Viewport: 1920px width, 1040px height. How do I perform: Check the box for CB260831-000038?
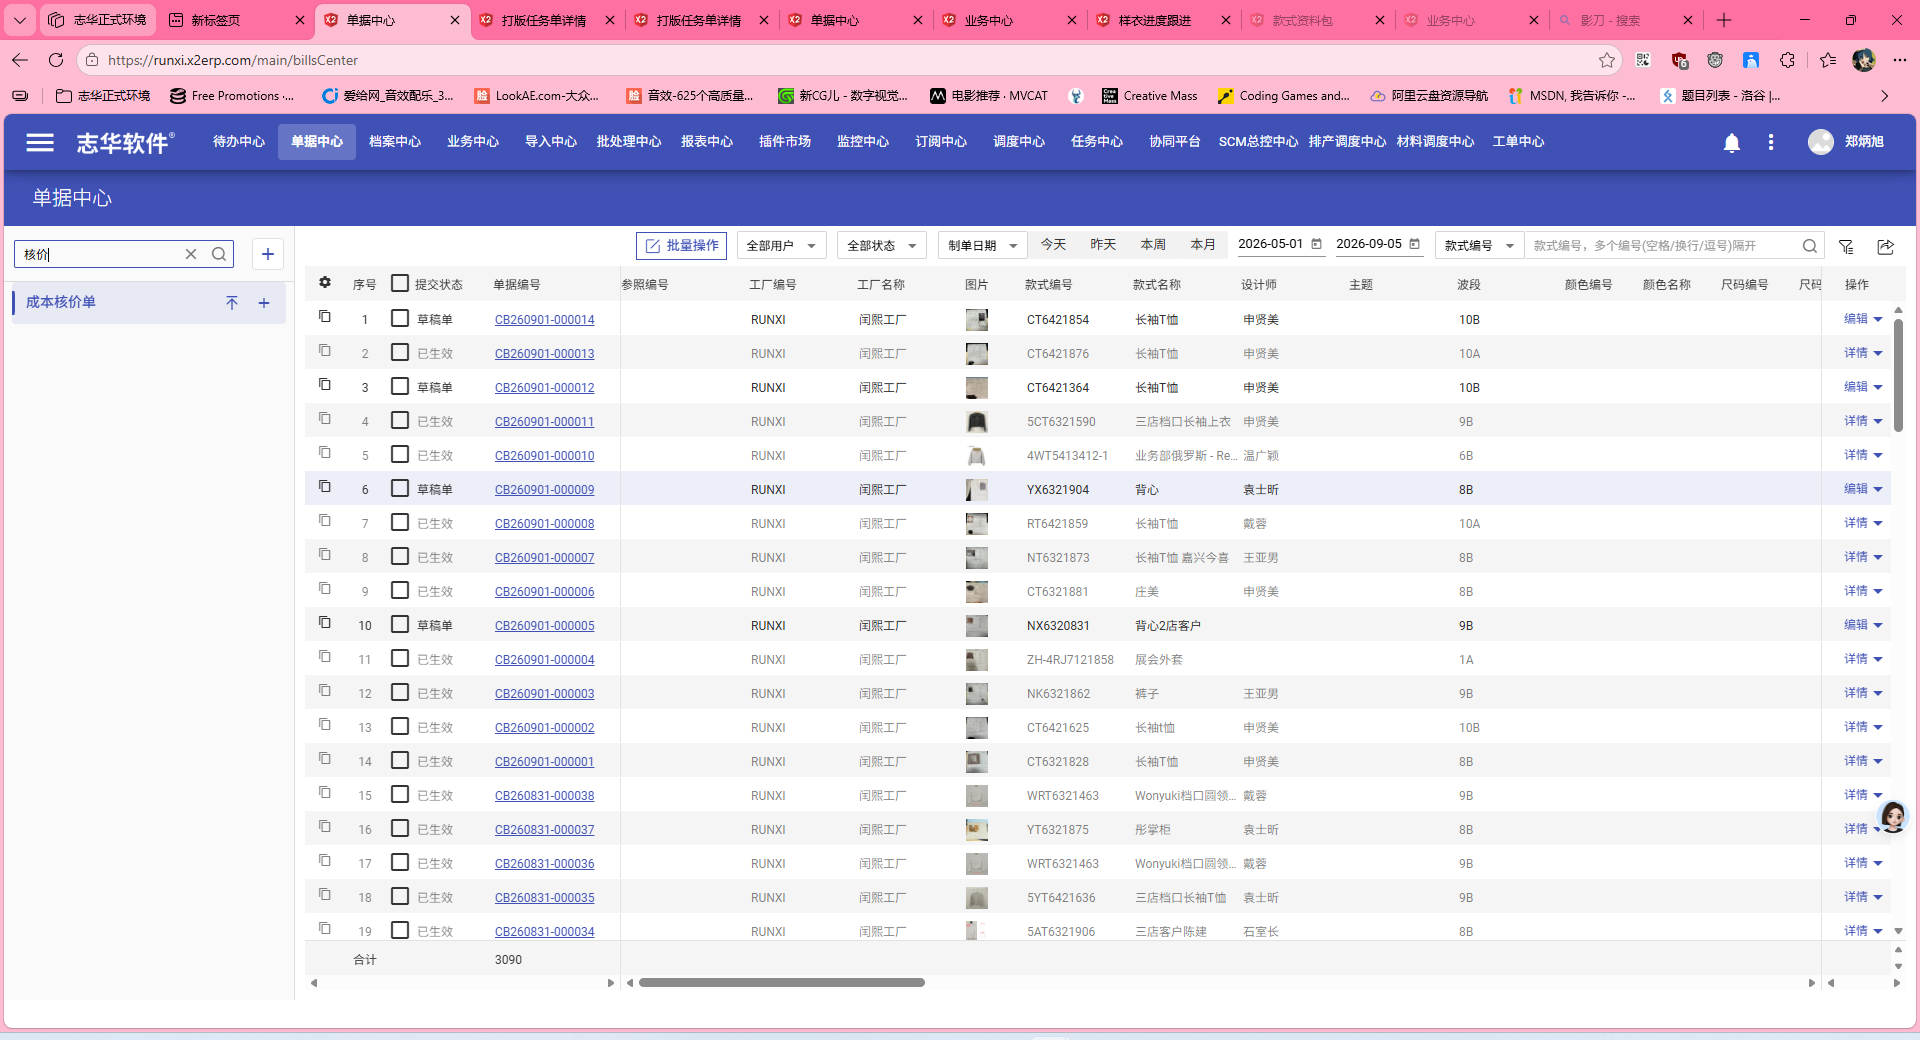(x=400, y=795)
